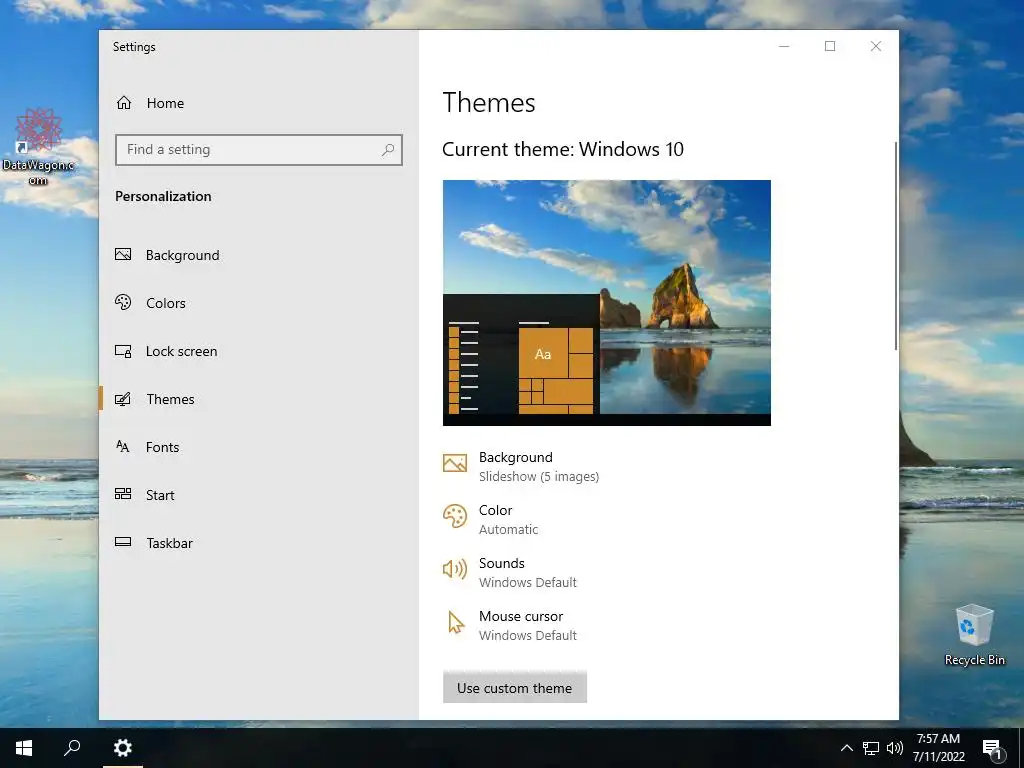Close the Settings window
The height and width of the screenshot is (768, 1024).
pyautogui.click(x=876, y=46)
